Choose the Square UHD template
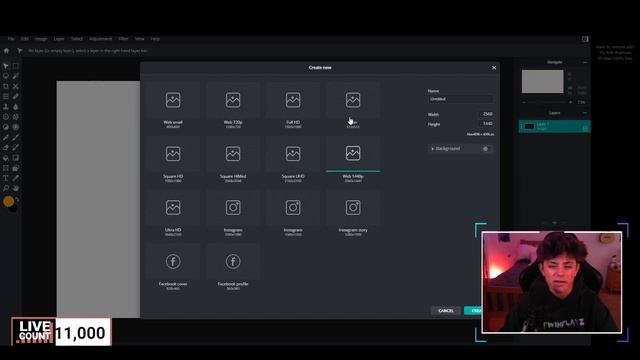 [x=293, y=159]
